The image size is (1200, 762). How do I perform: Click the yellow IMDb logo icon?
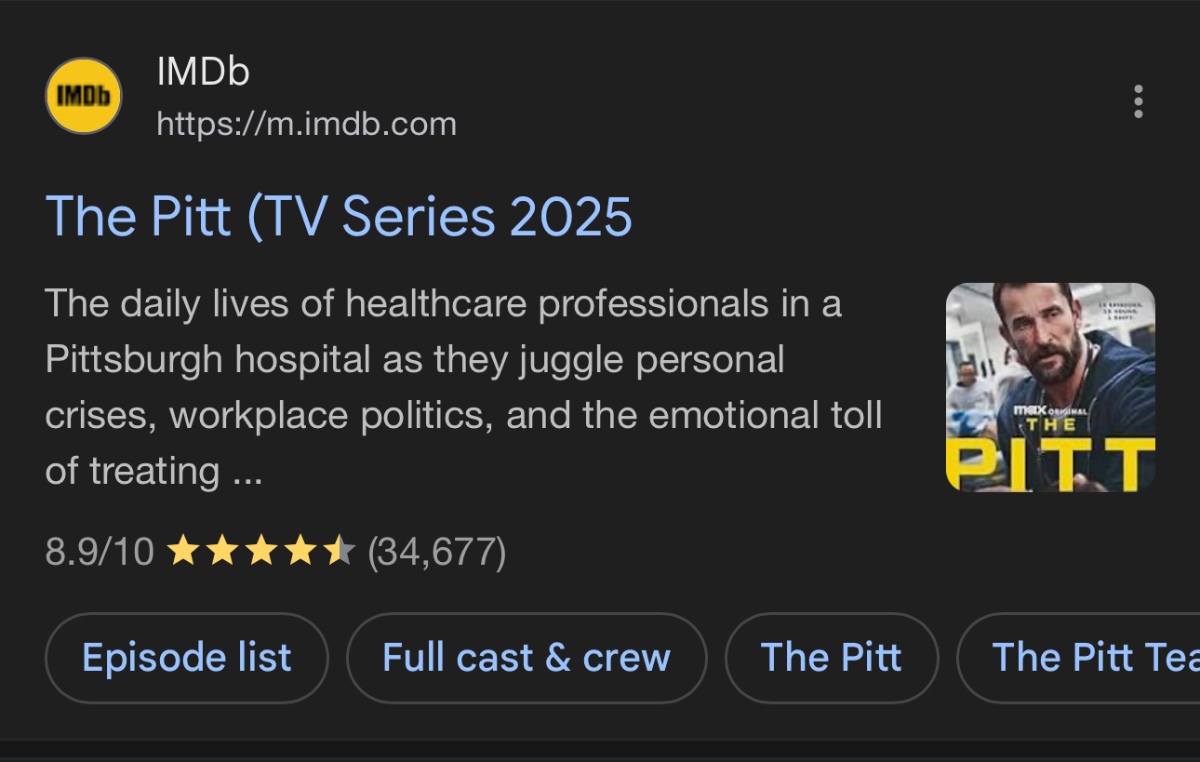click(83, 96)
